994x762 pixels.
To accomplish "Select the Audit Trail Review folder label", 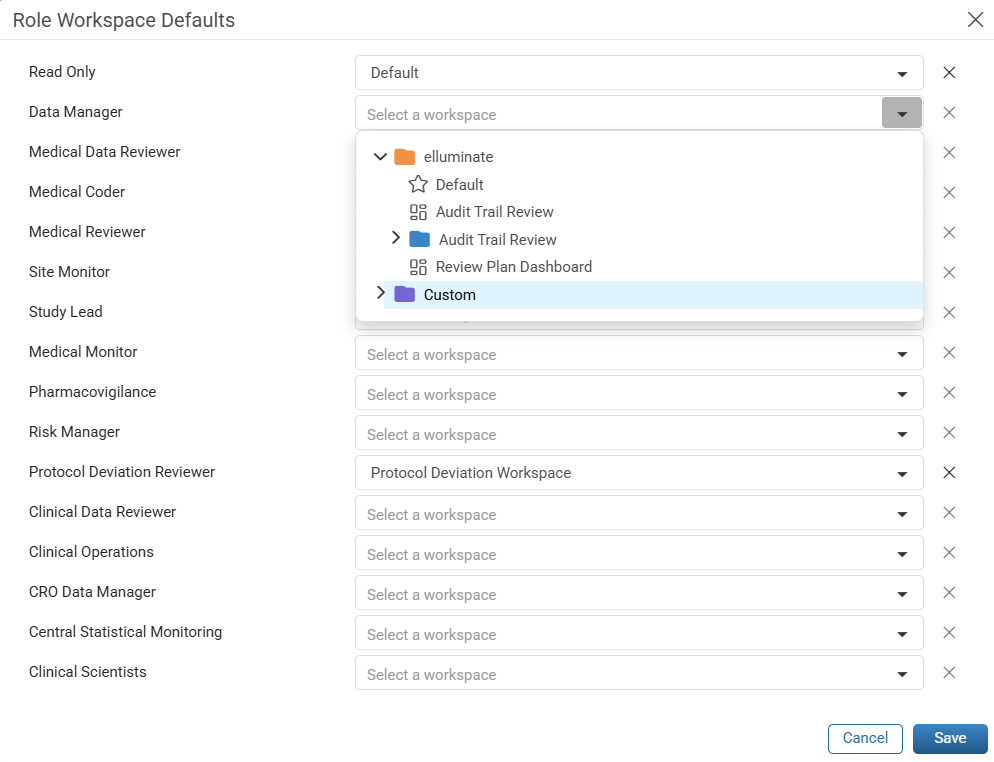I will point(498,240).
